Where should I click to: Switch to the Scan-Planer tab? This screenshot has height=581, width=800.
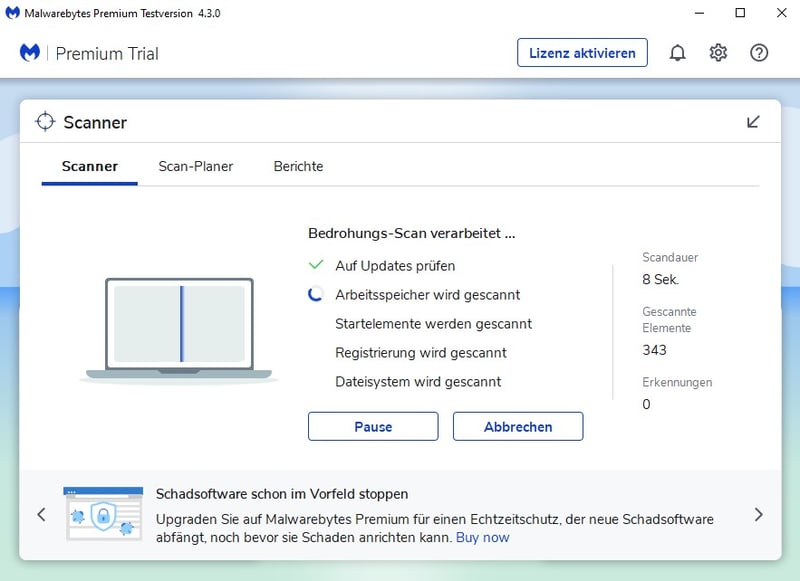[195, 167]
